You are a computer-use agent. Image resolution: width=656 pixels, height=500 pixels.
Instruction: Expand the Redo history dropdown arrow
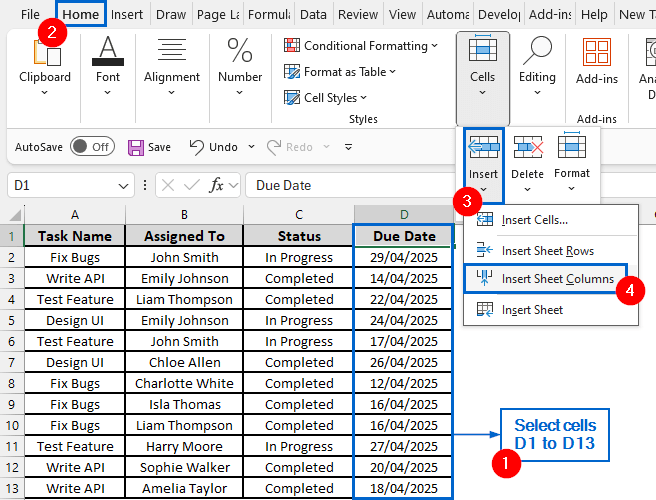[326, 147]
